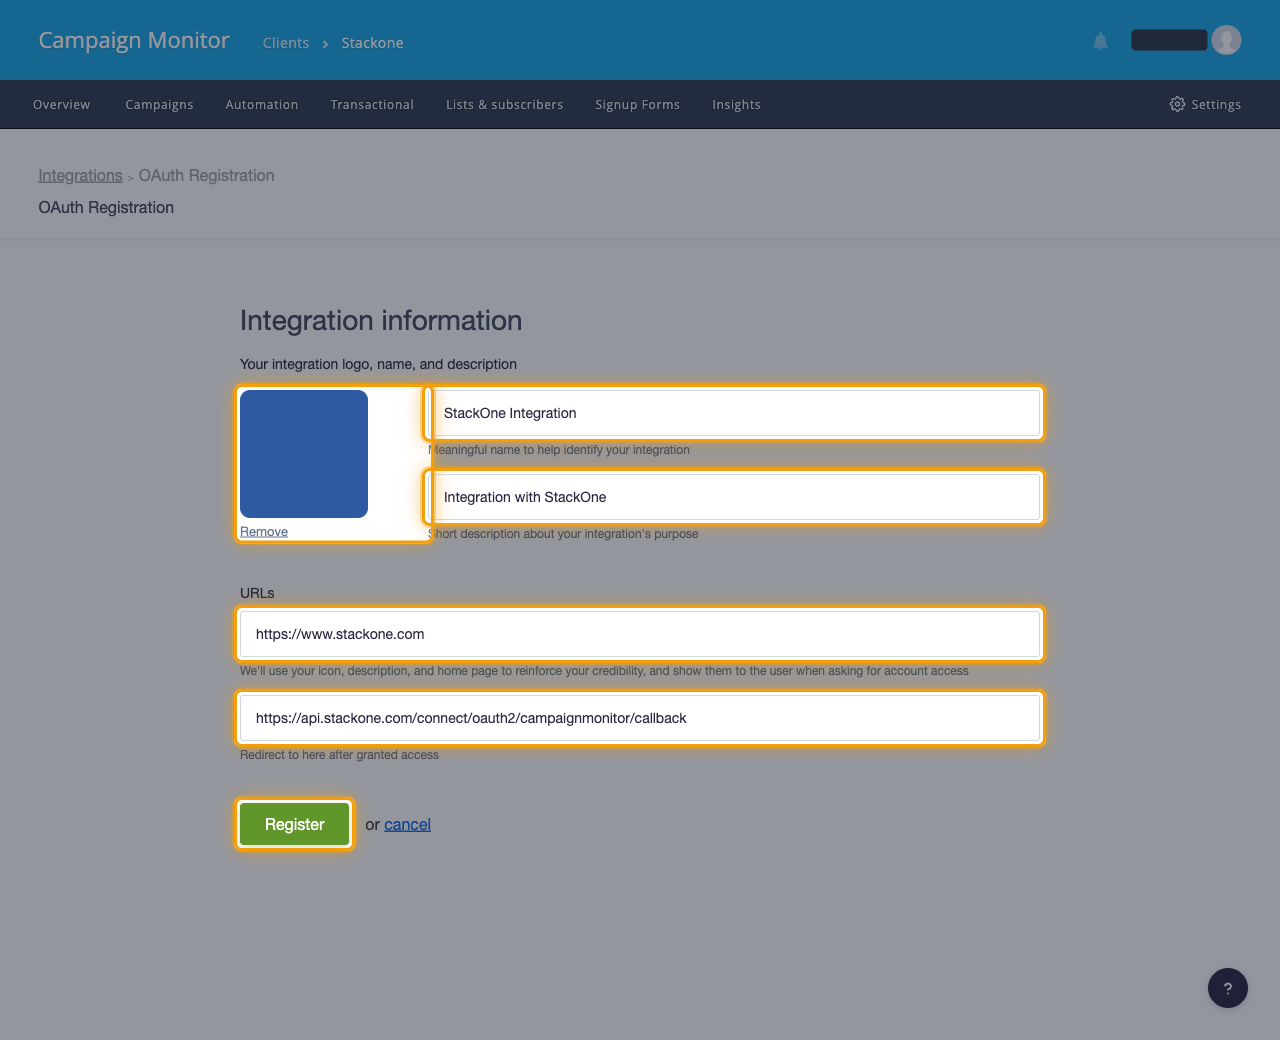
Task: Click 'Meaningful name to help identify' hint text
Action: click(559, 450)
